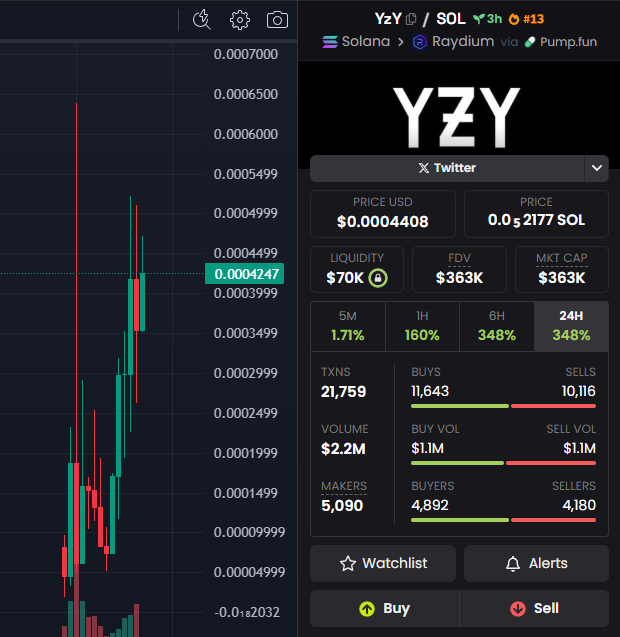The width and height of the screenshot is (620, 637).
Task: Click the current price label 0.0004247
Action: click(x=245, y=274)
